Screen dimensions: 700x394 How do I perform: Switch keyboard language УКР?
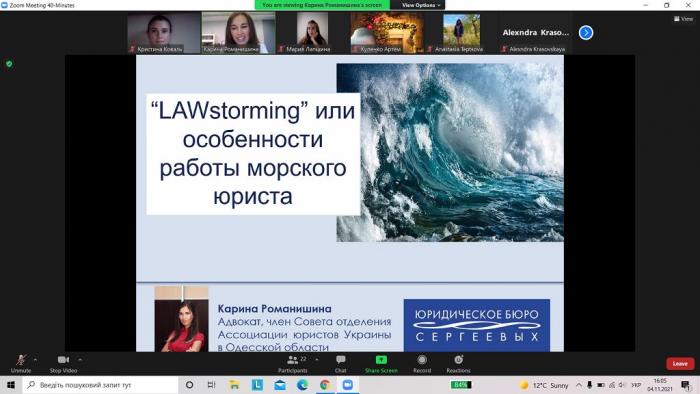pyautogui.click(x=636, y=385)
